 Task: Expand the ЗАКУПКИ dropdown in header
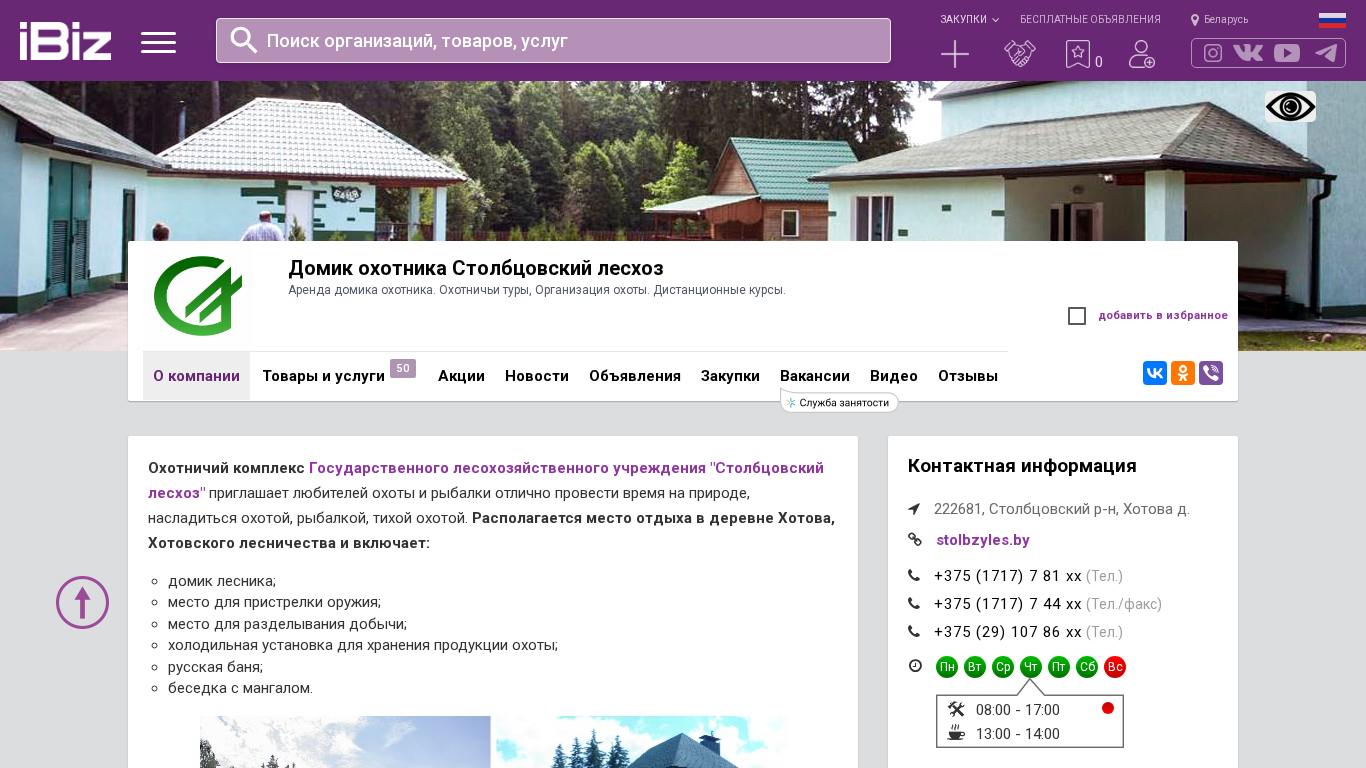point(969,19)
